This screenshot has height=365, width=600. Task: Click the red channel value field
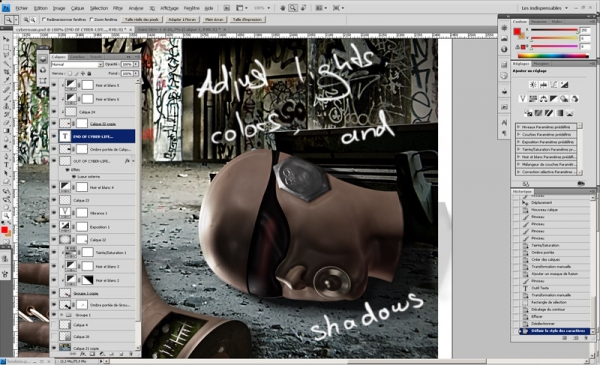pos(585,30)
